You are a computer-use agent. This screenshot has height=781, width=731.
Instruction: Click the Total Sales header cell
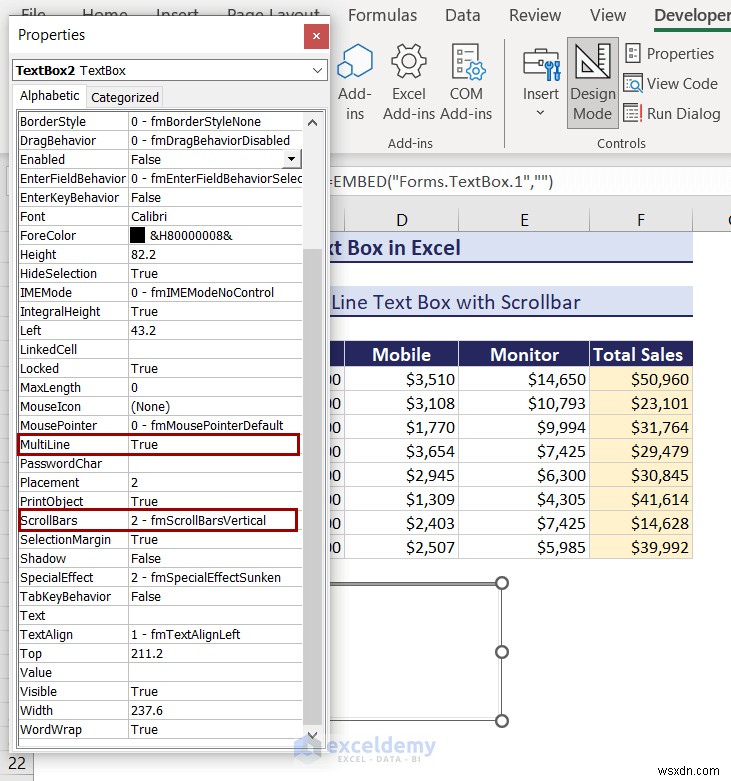[x=641, y=354]
